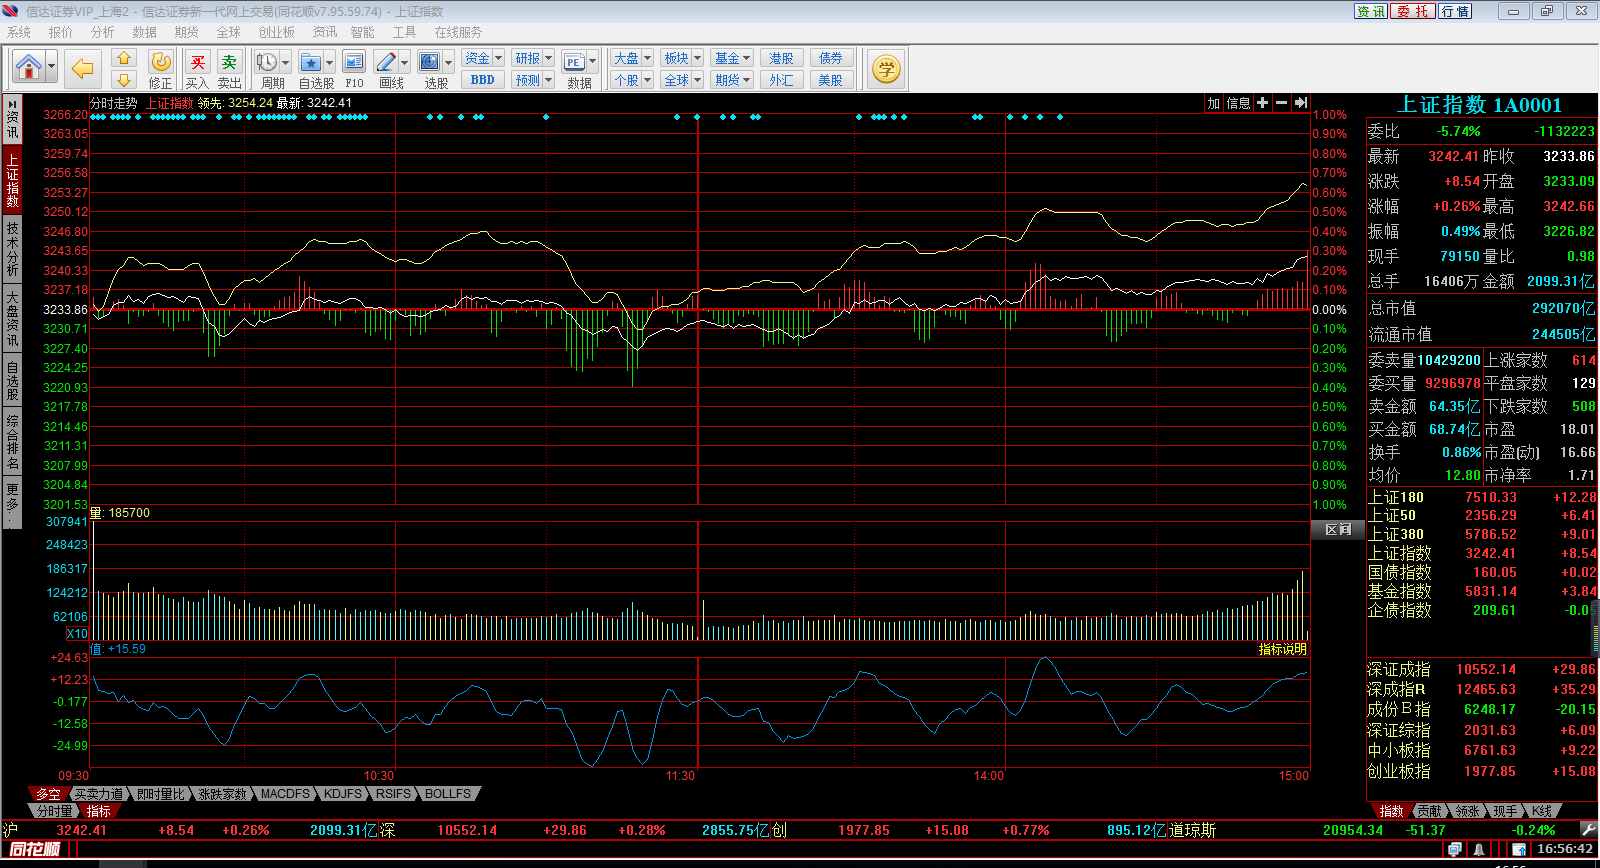1600x868 pixels.
Task: Open the 买入 buy icon
Action: point(198,63)
